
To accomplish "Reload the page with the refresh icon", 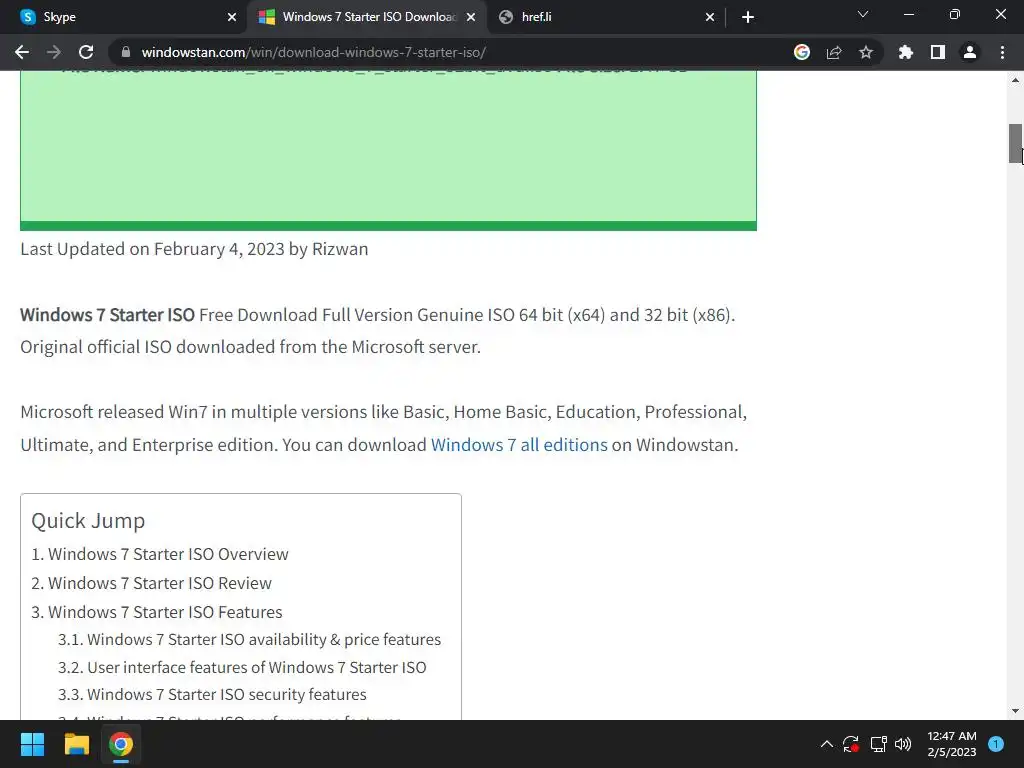I will [86, 52].
